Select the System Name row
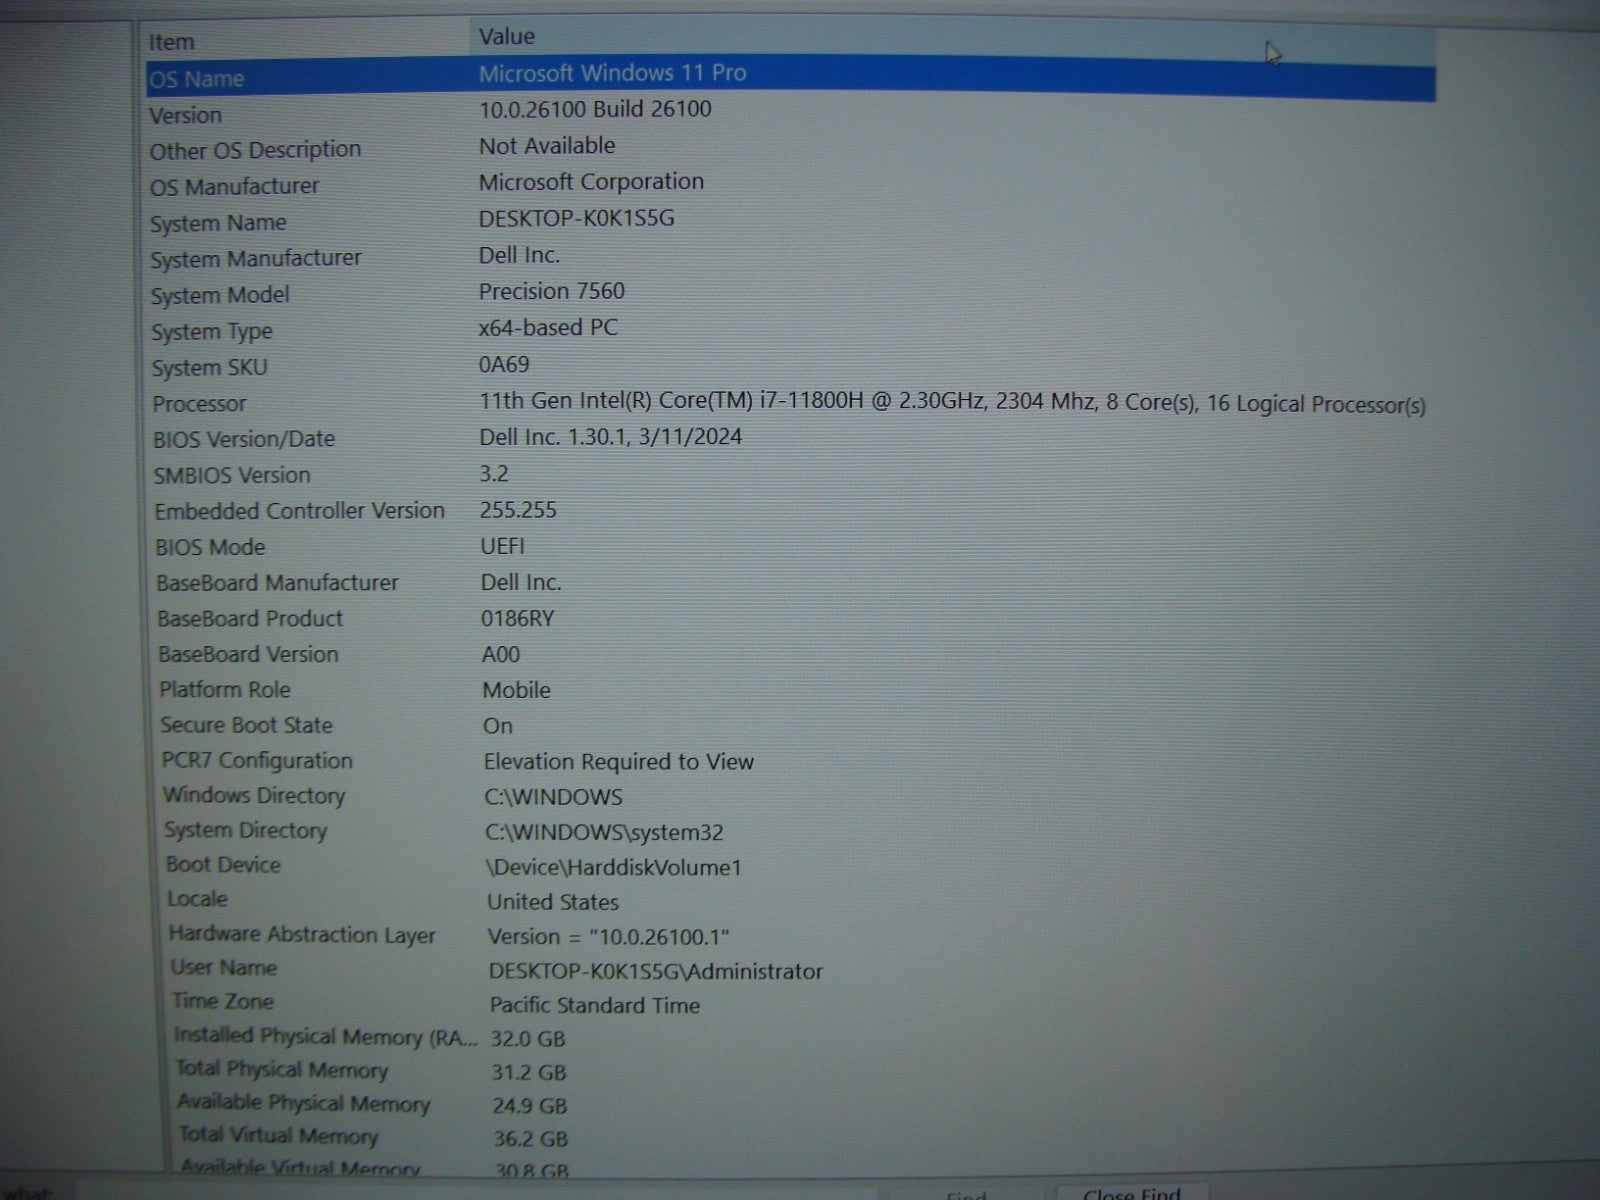 coord(218,223)
